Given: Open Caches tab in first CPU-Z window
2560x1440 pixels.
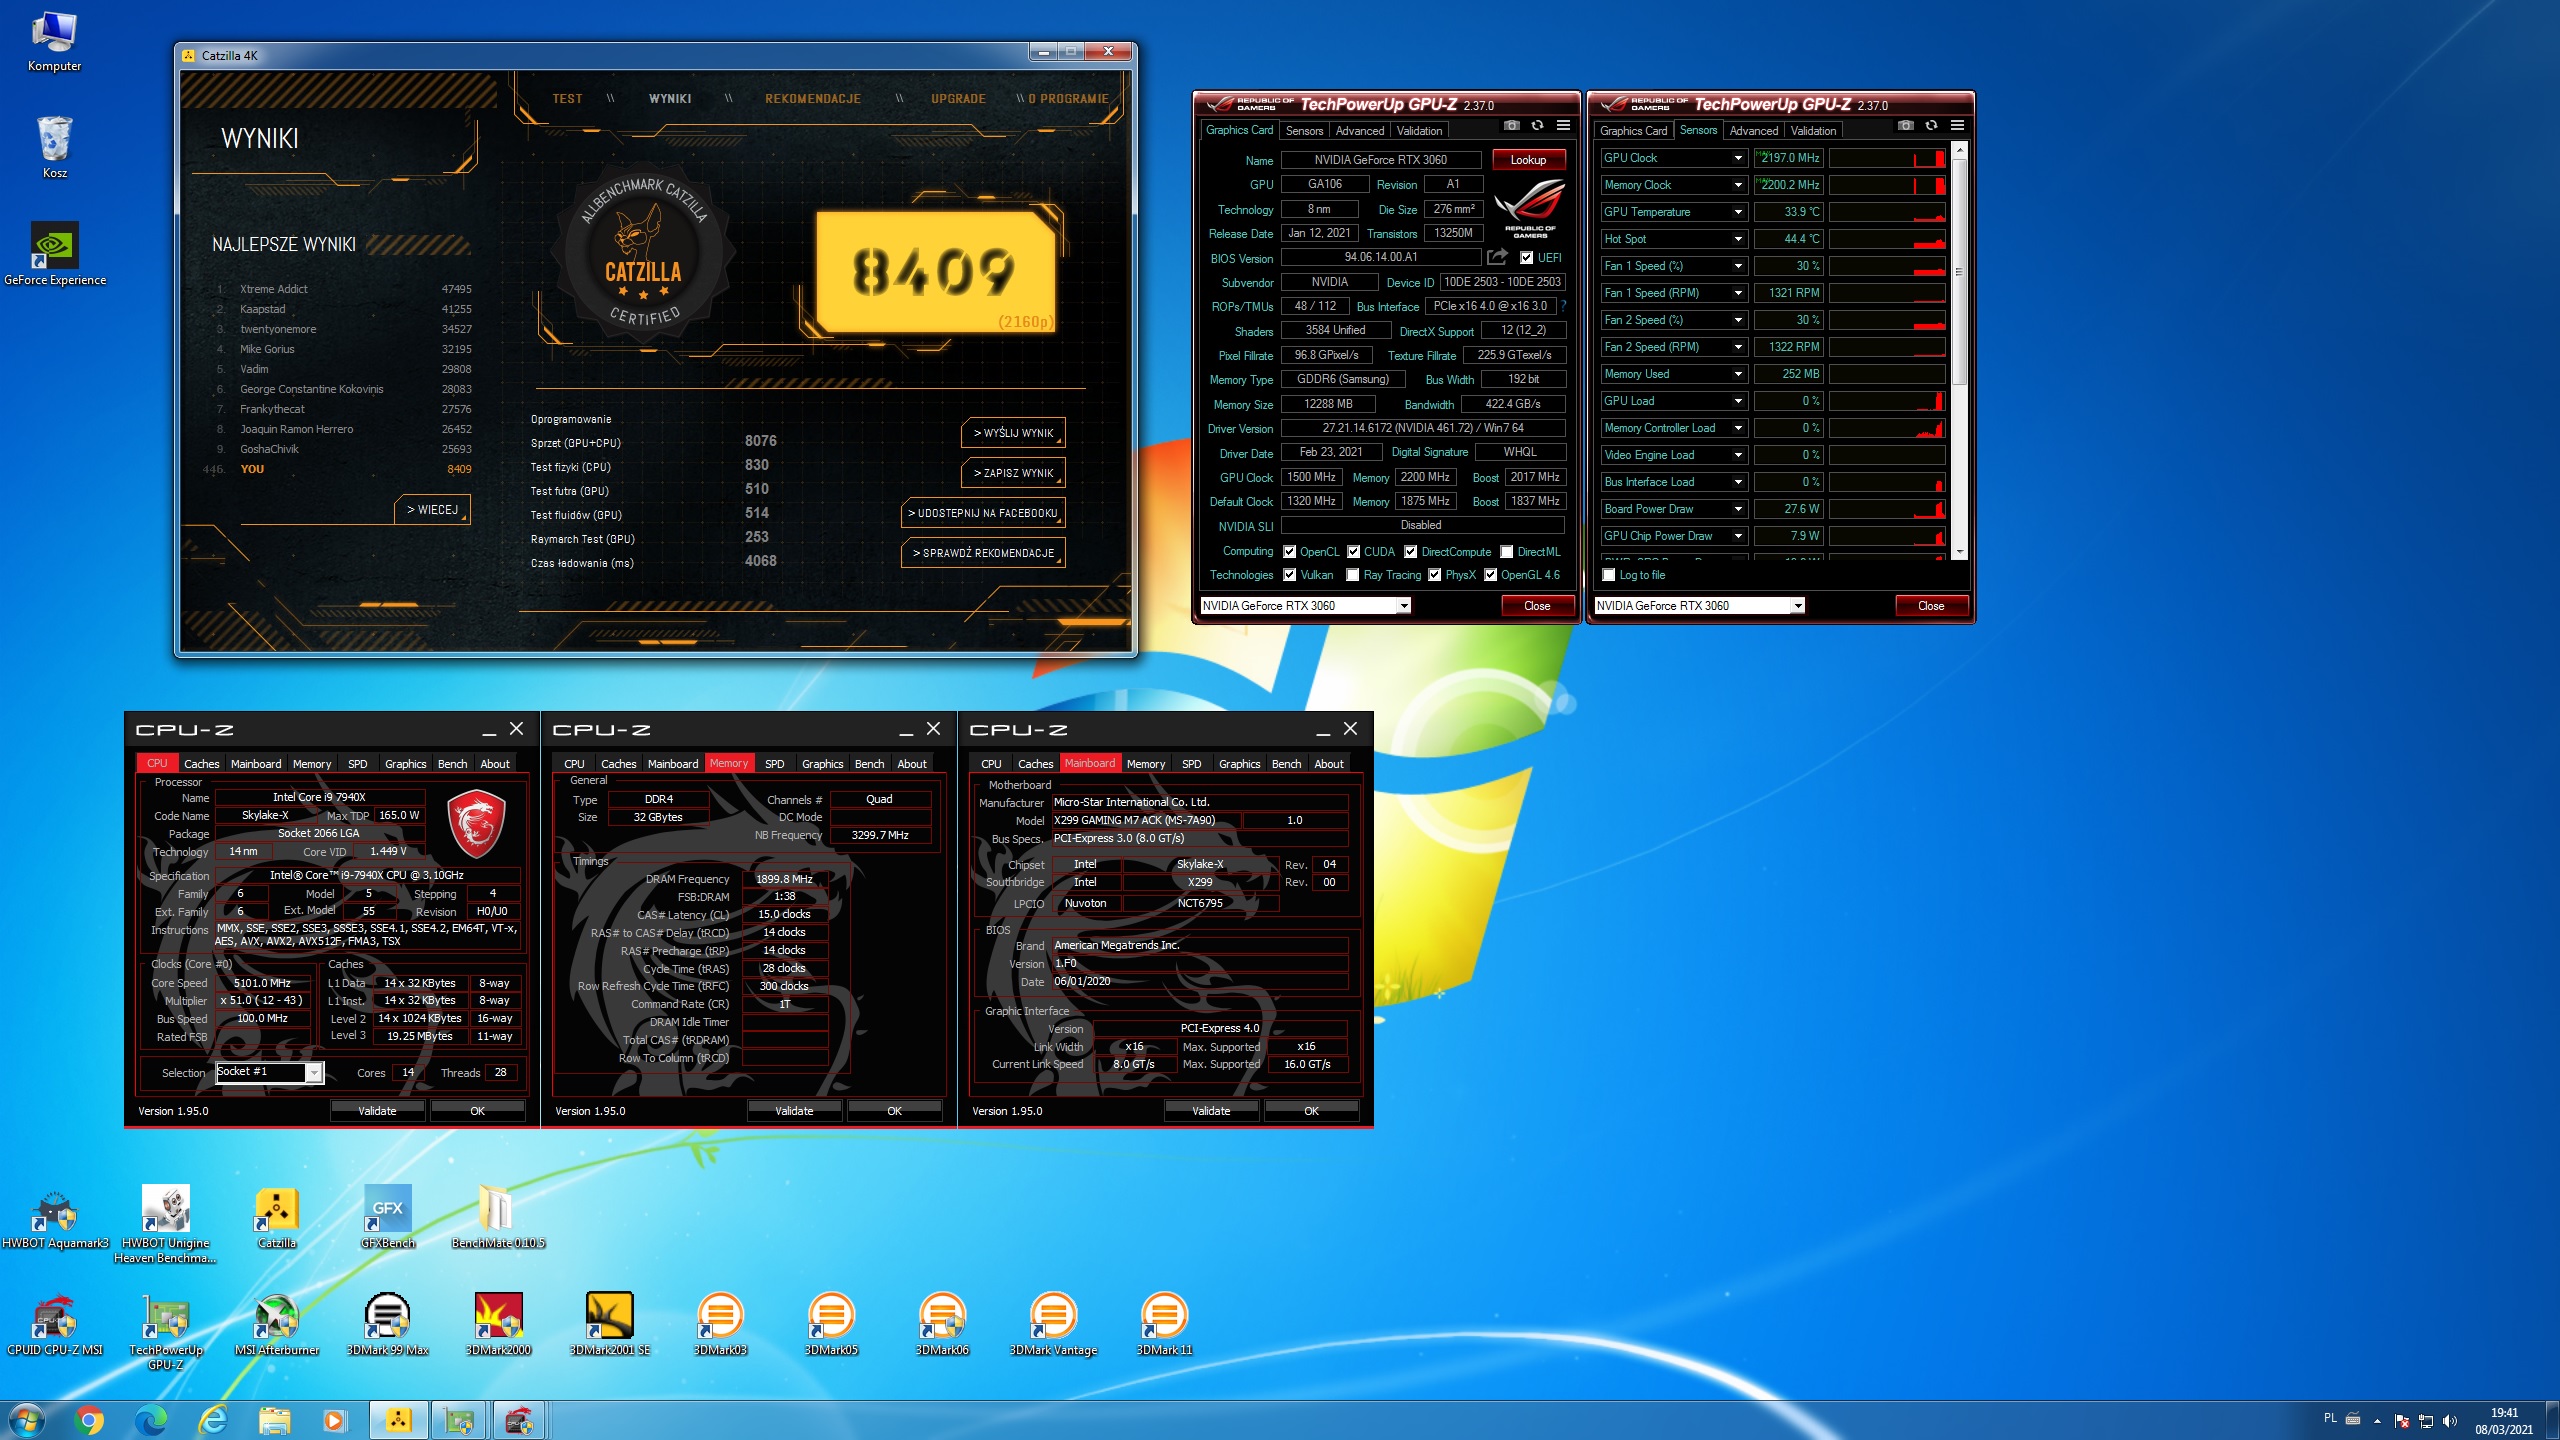Looking at the screenshot, I should (x=201, y=764).
